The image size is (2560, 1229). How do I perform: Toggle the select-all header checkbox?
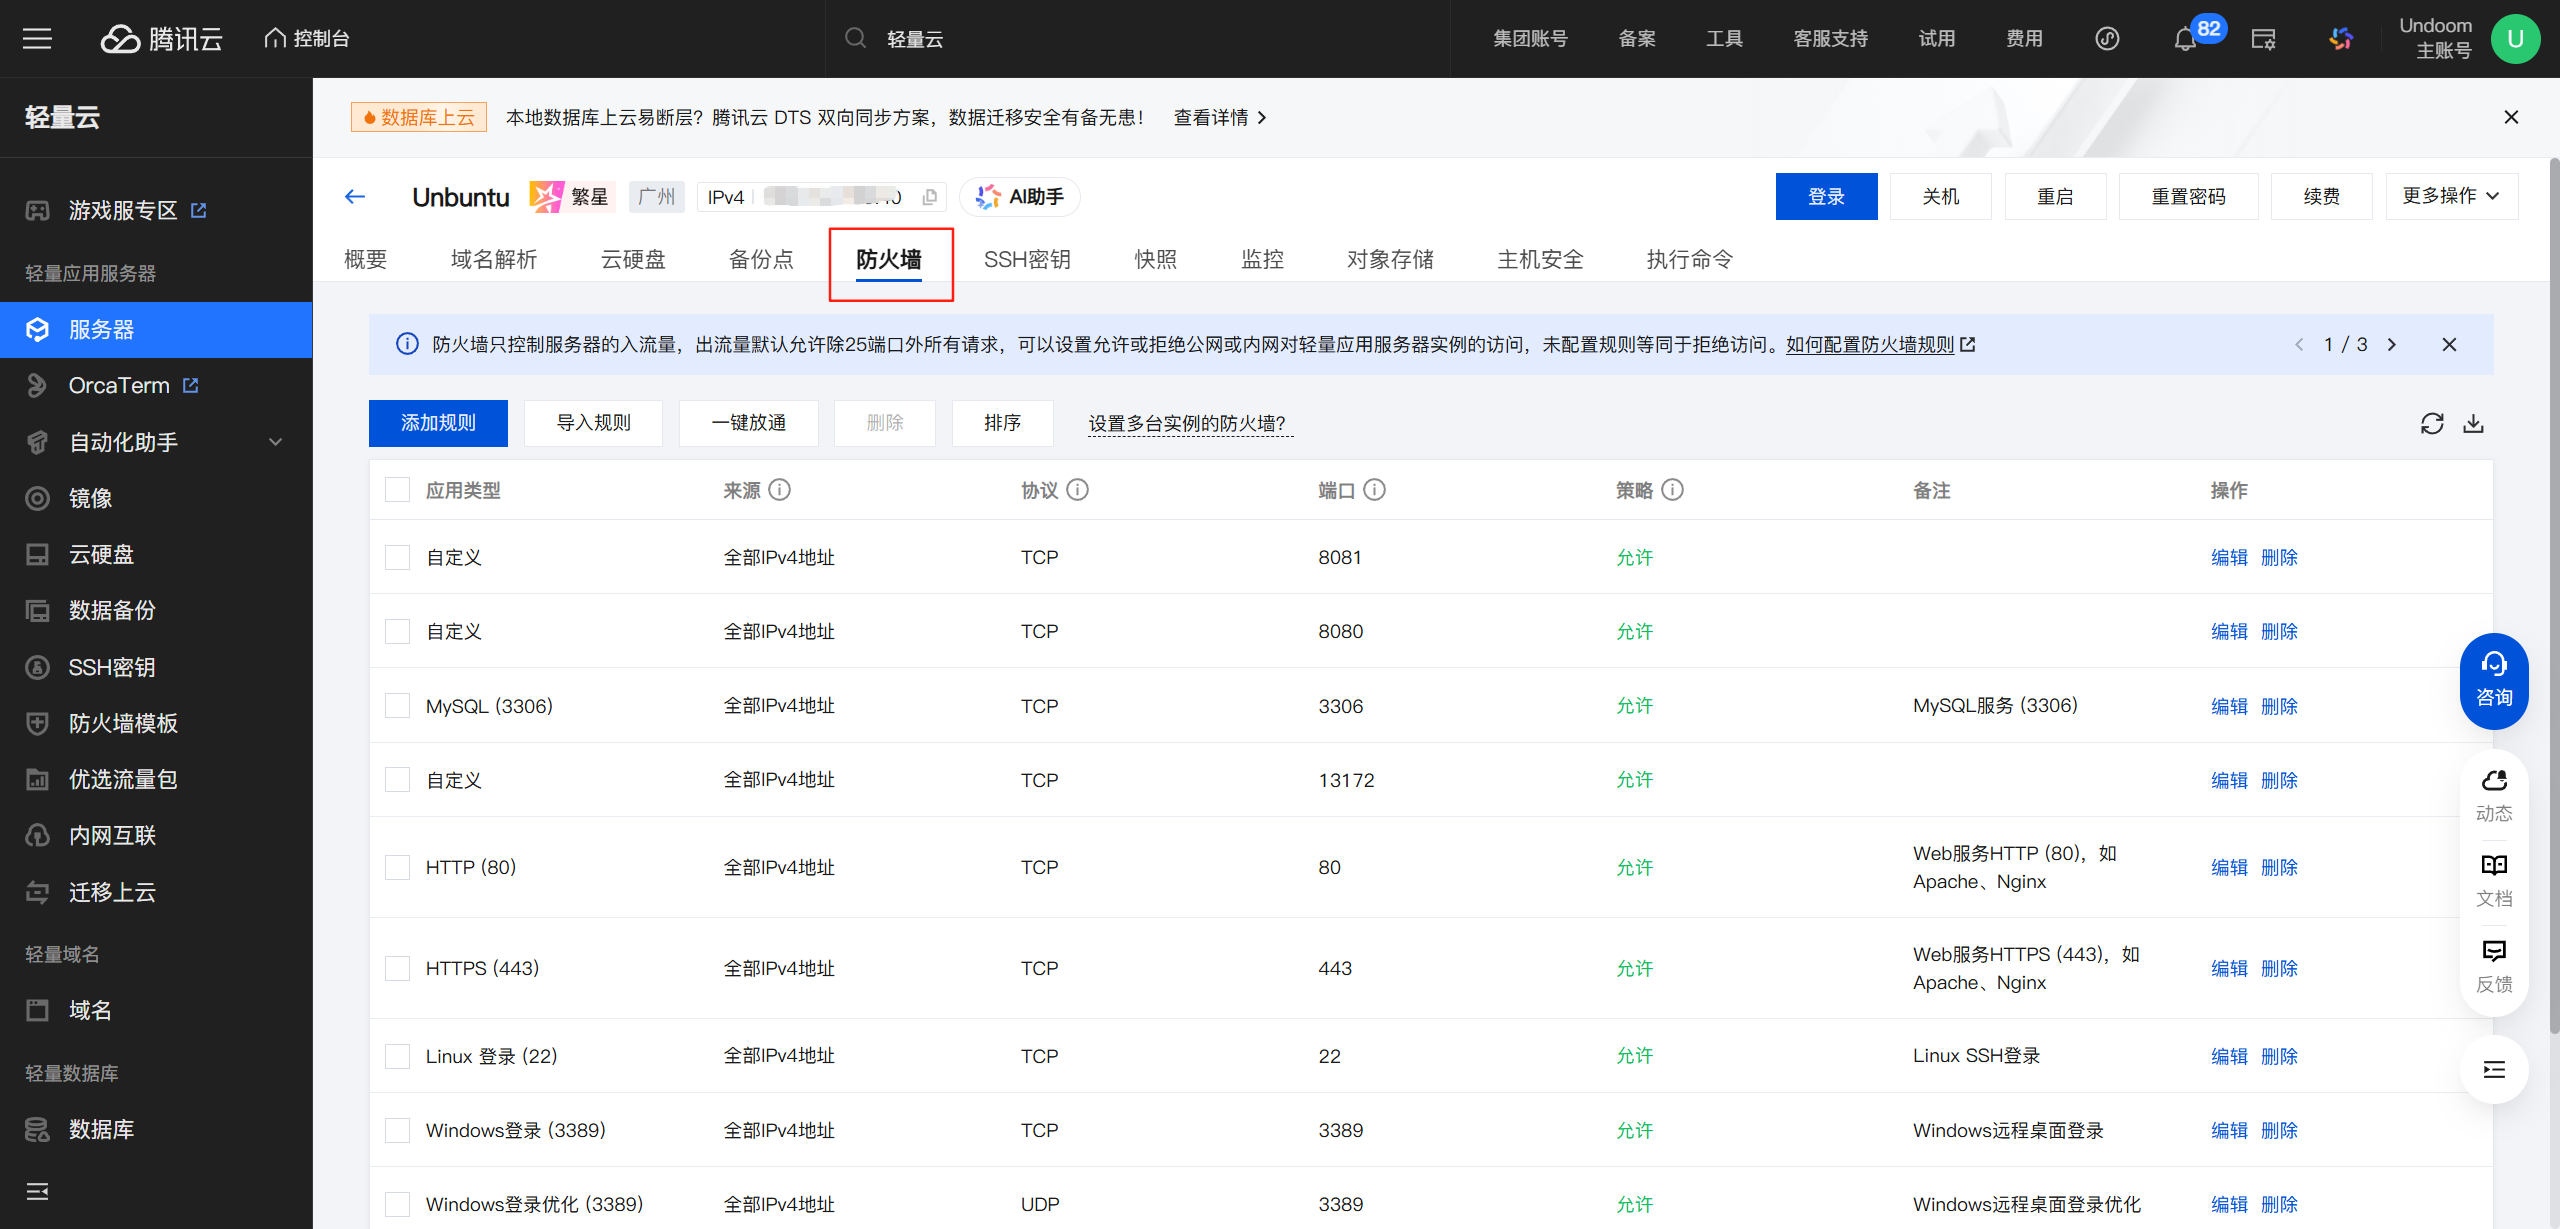click(397, 490)
